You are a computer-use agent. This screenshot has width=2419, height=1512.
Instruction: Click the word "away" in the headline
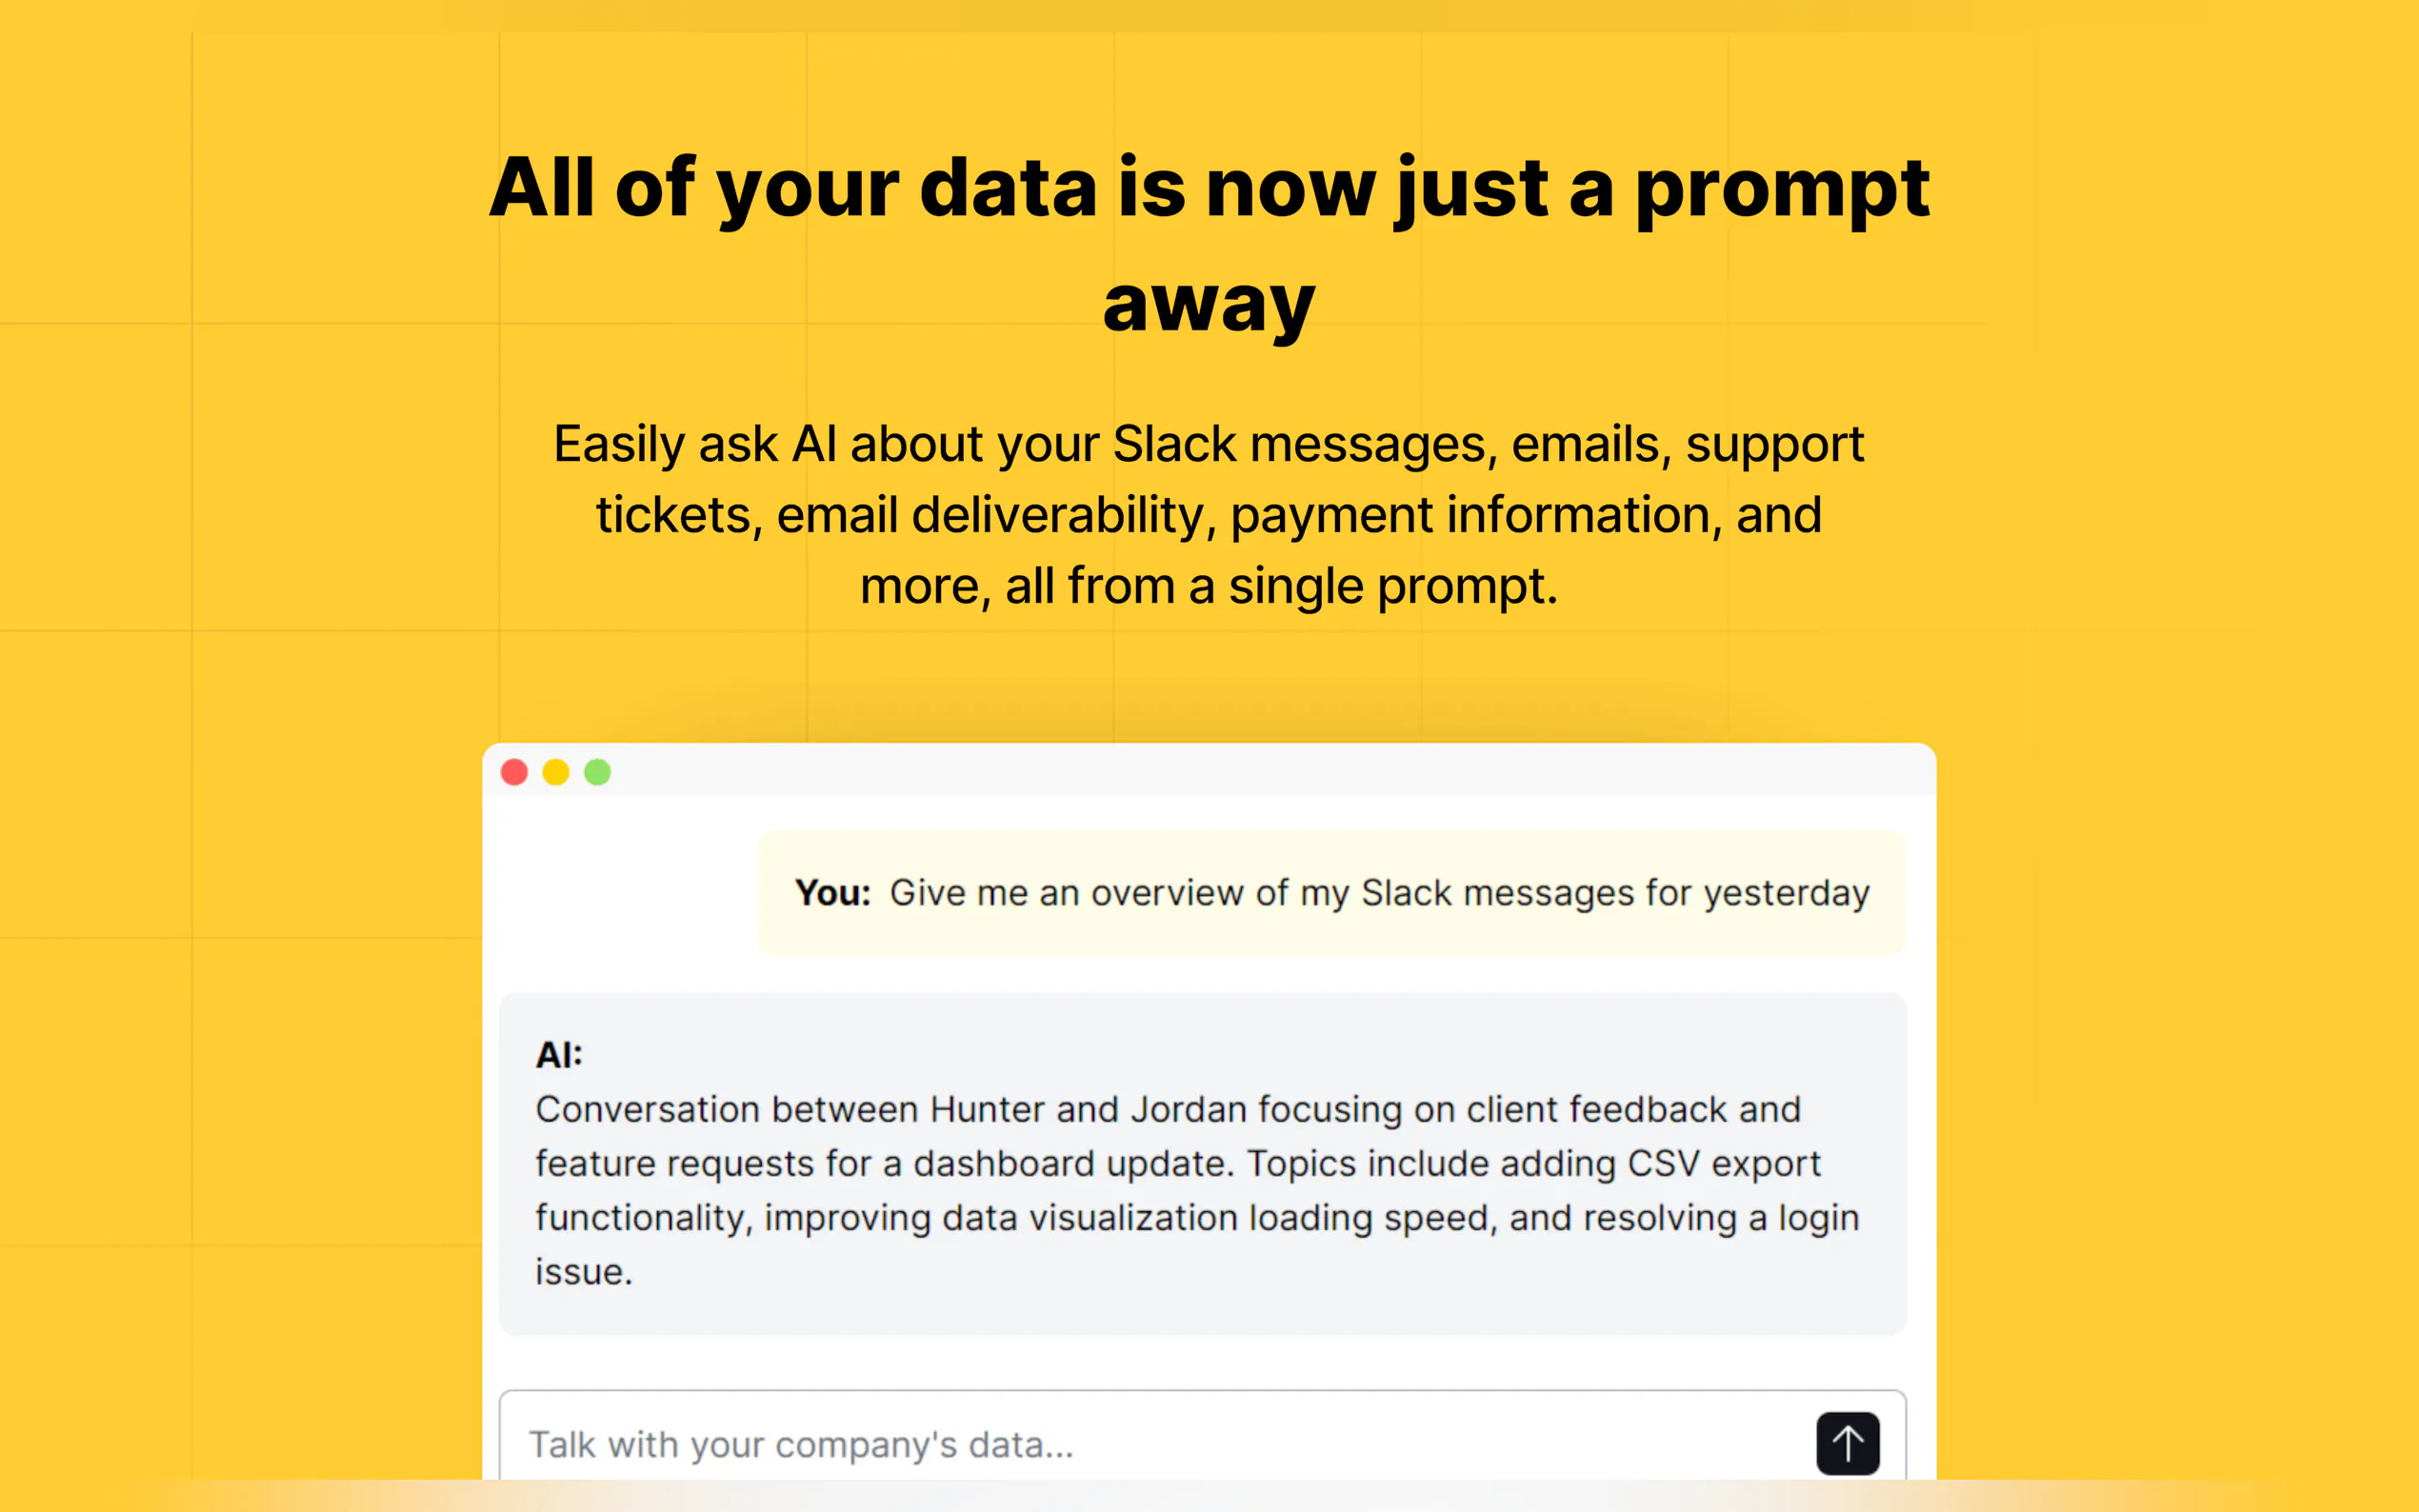[1208, 305]
